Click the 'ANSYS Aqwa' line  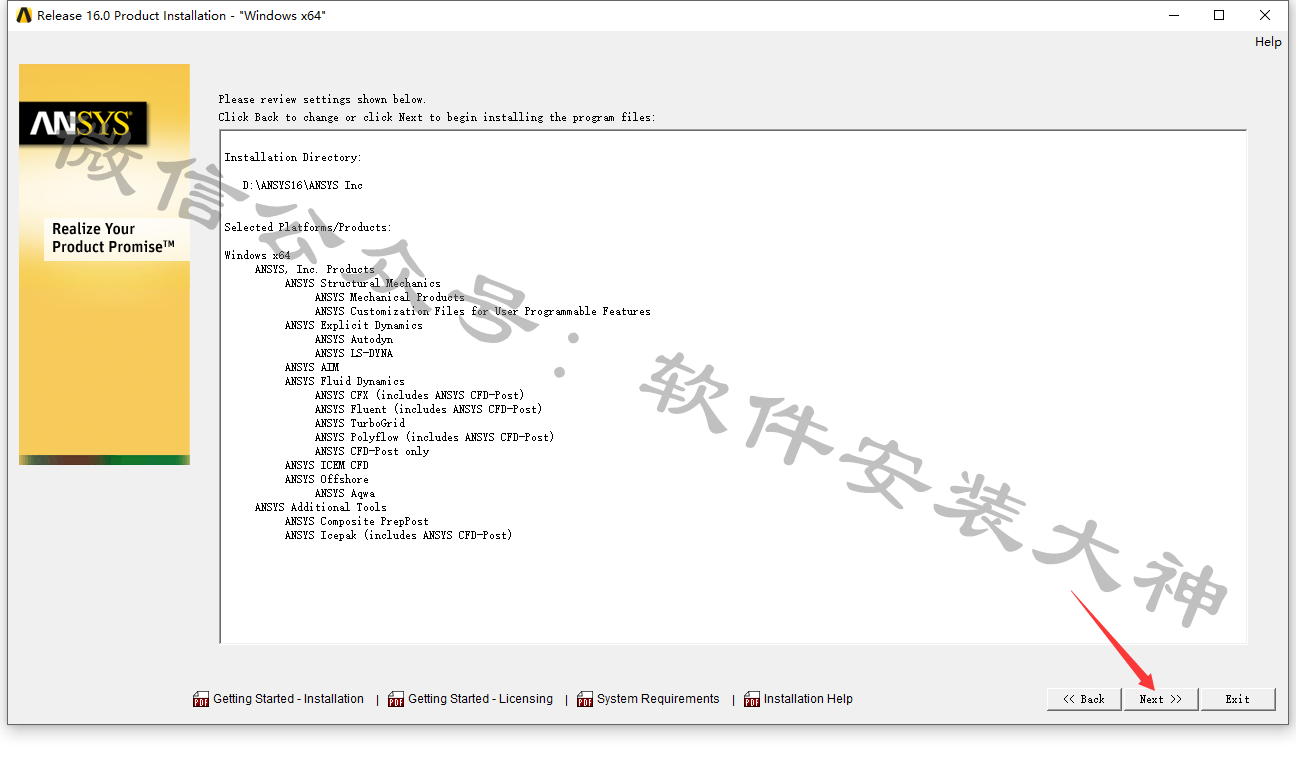[344, 494]
